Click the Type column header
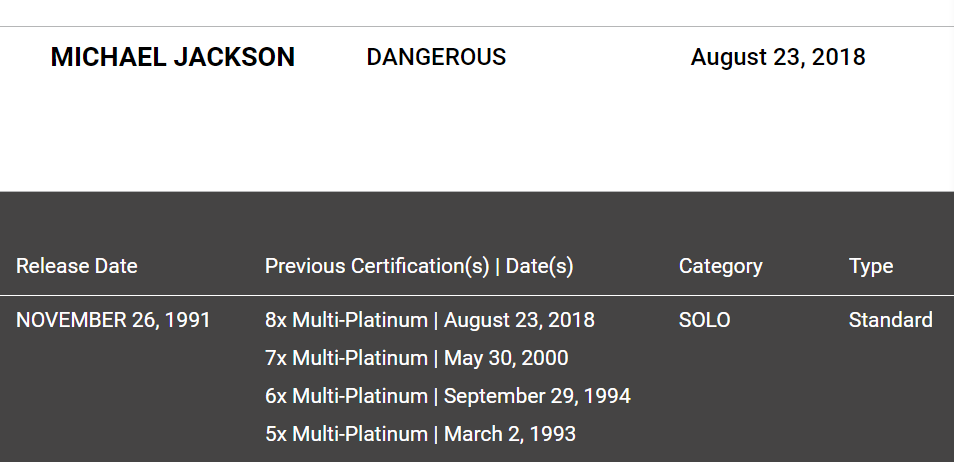 pos(870,266)
